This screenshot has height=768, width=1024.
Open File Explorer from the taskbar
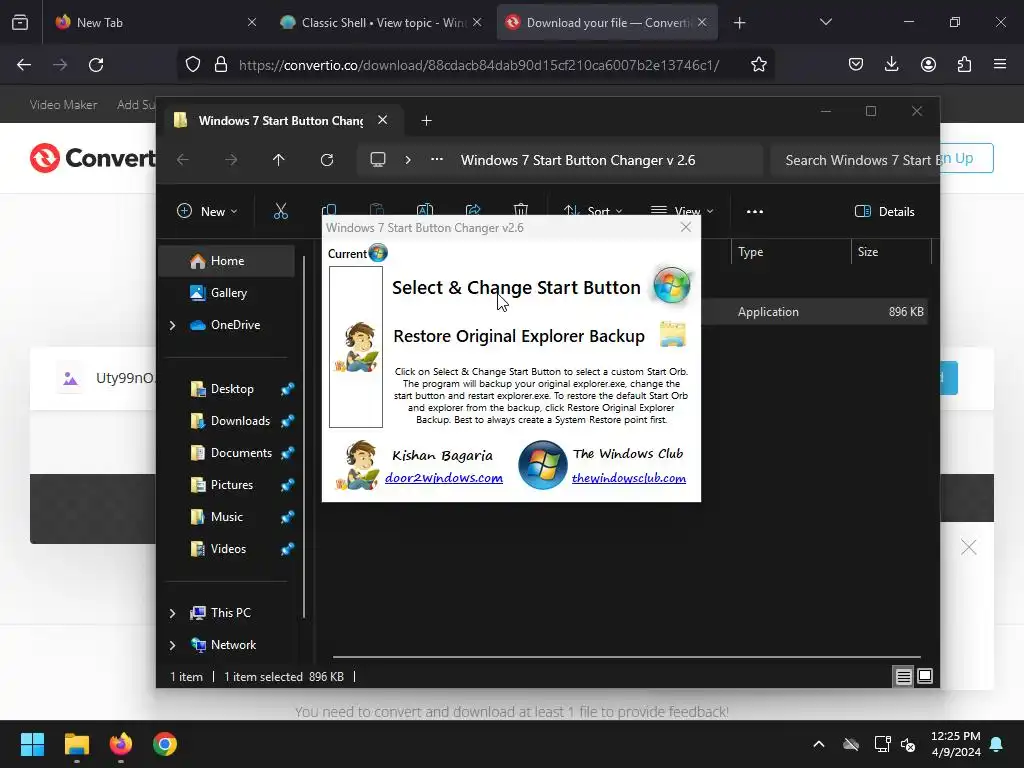(x=76, y=744)
